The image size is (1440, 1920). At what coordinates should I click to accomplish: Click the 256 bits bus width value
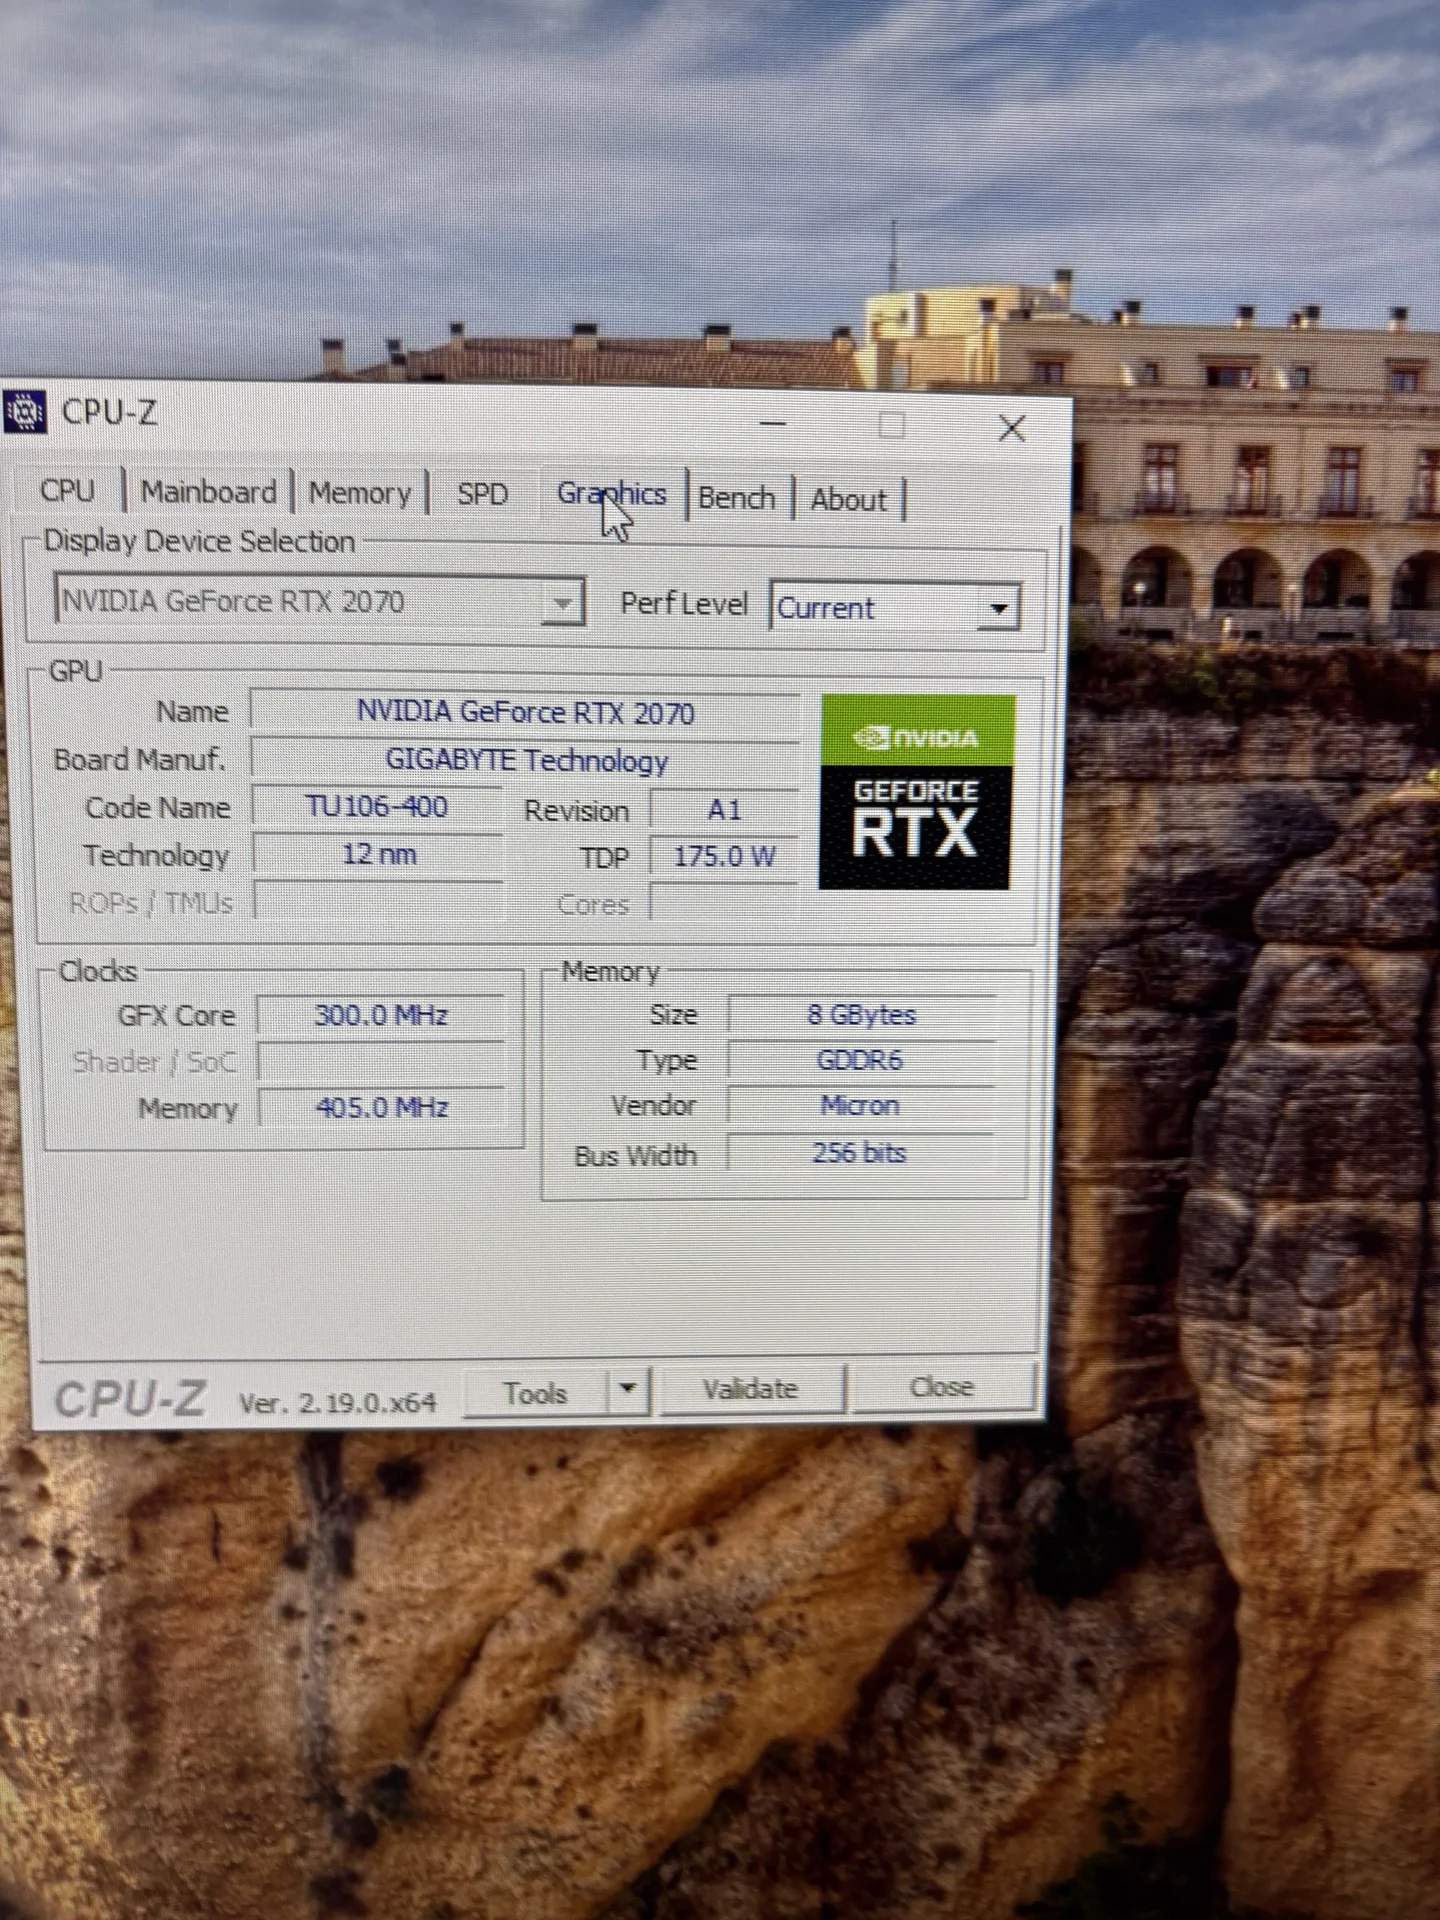pos(860,1152)
